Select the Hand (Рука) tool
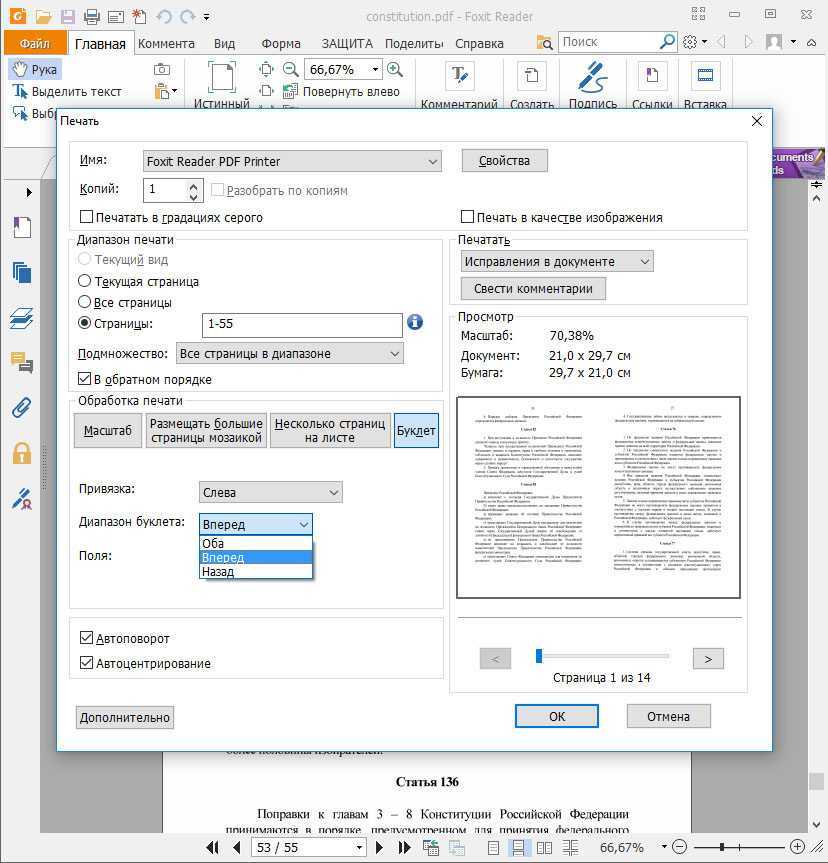Viewport: 828px width, 863px height. pos(35,69)
